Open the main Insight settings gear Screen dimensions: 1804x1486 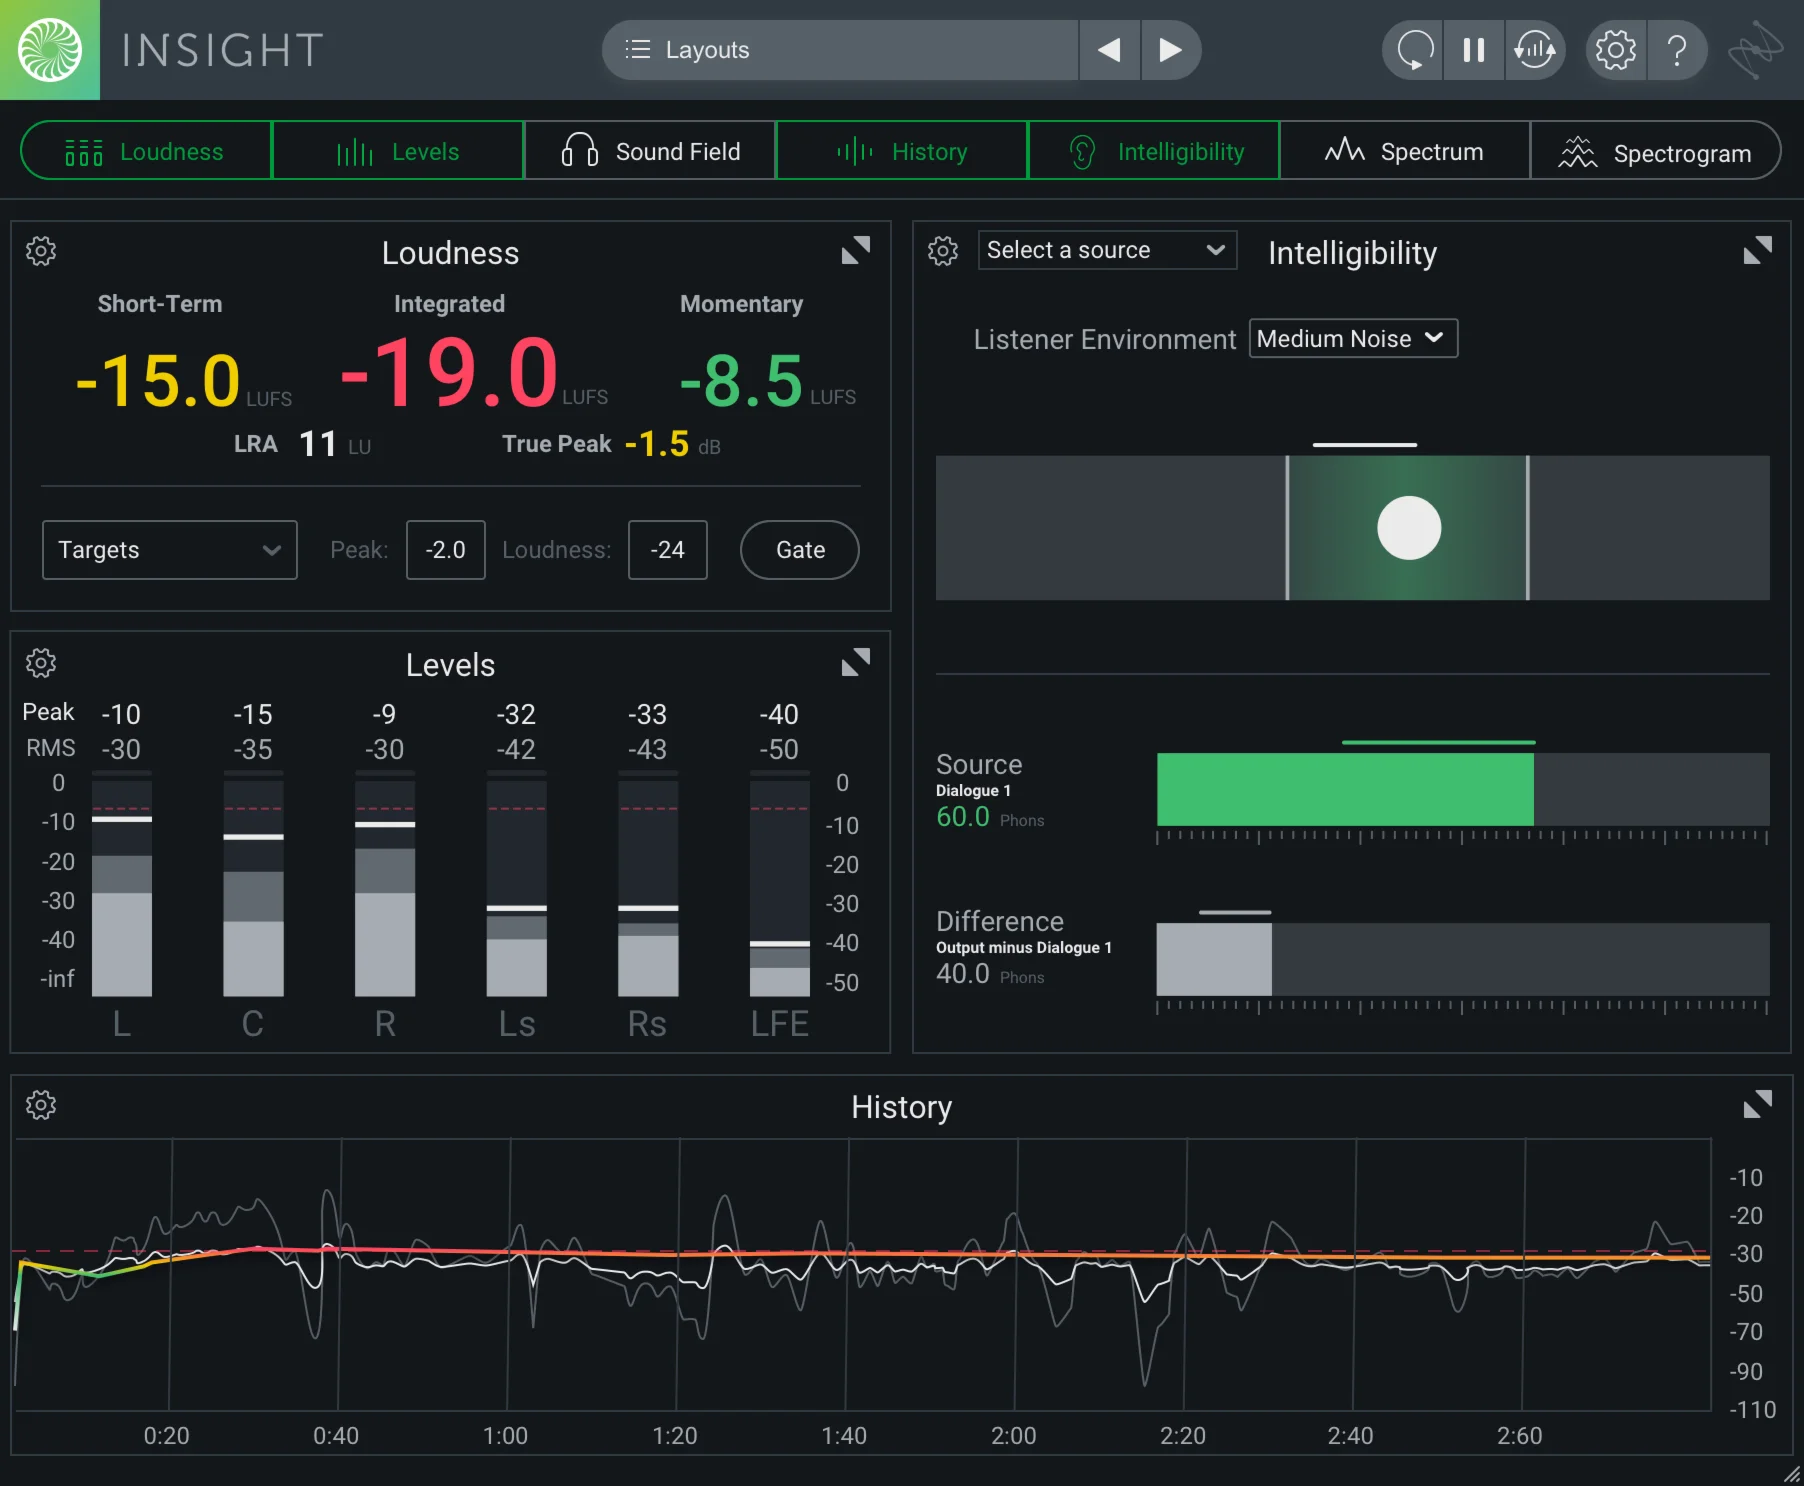point(1614,50)
